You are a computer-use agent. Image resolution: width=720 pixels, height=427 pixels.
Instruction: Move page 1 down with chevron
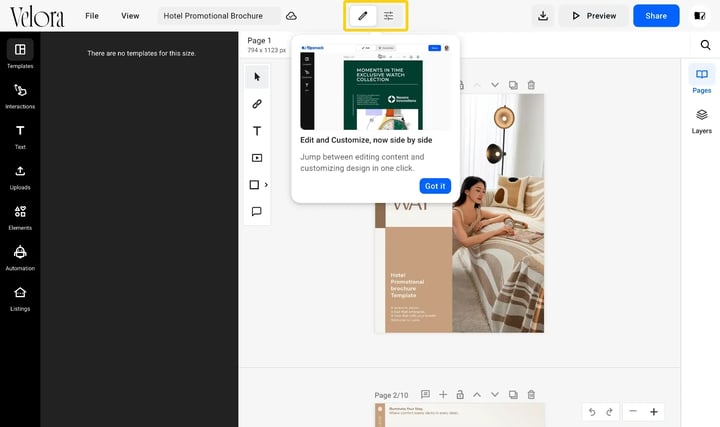(x=495, y=85)
